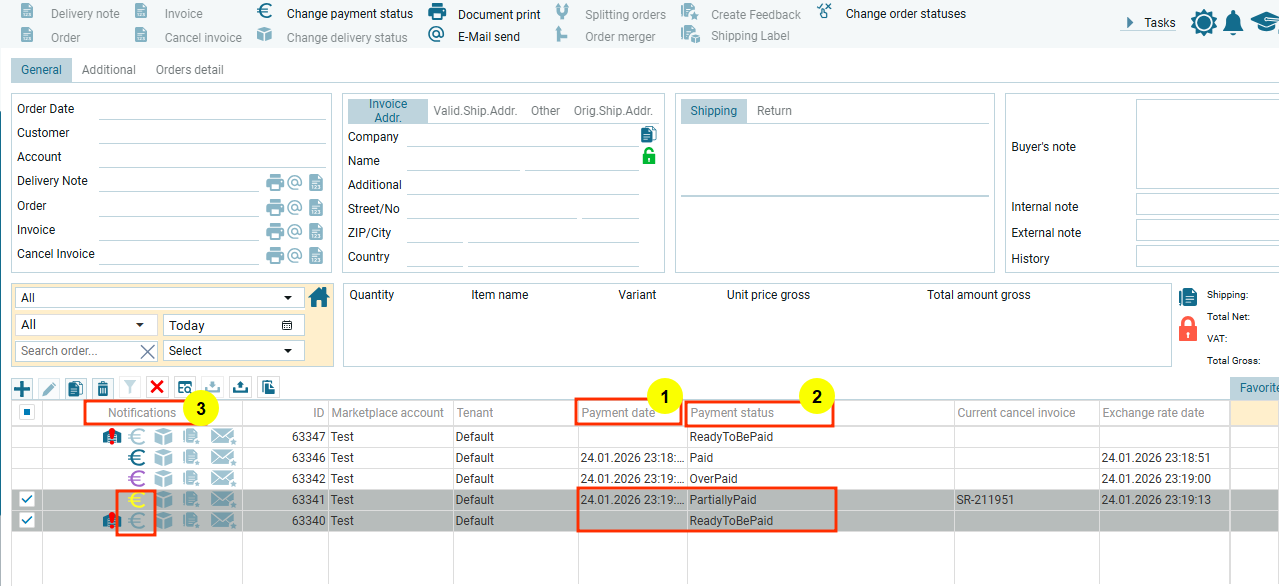Click the yellow euro icon for order 63341
Screen dimensions: 1279x586
click(x=137, y=500)
